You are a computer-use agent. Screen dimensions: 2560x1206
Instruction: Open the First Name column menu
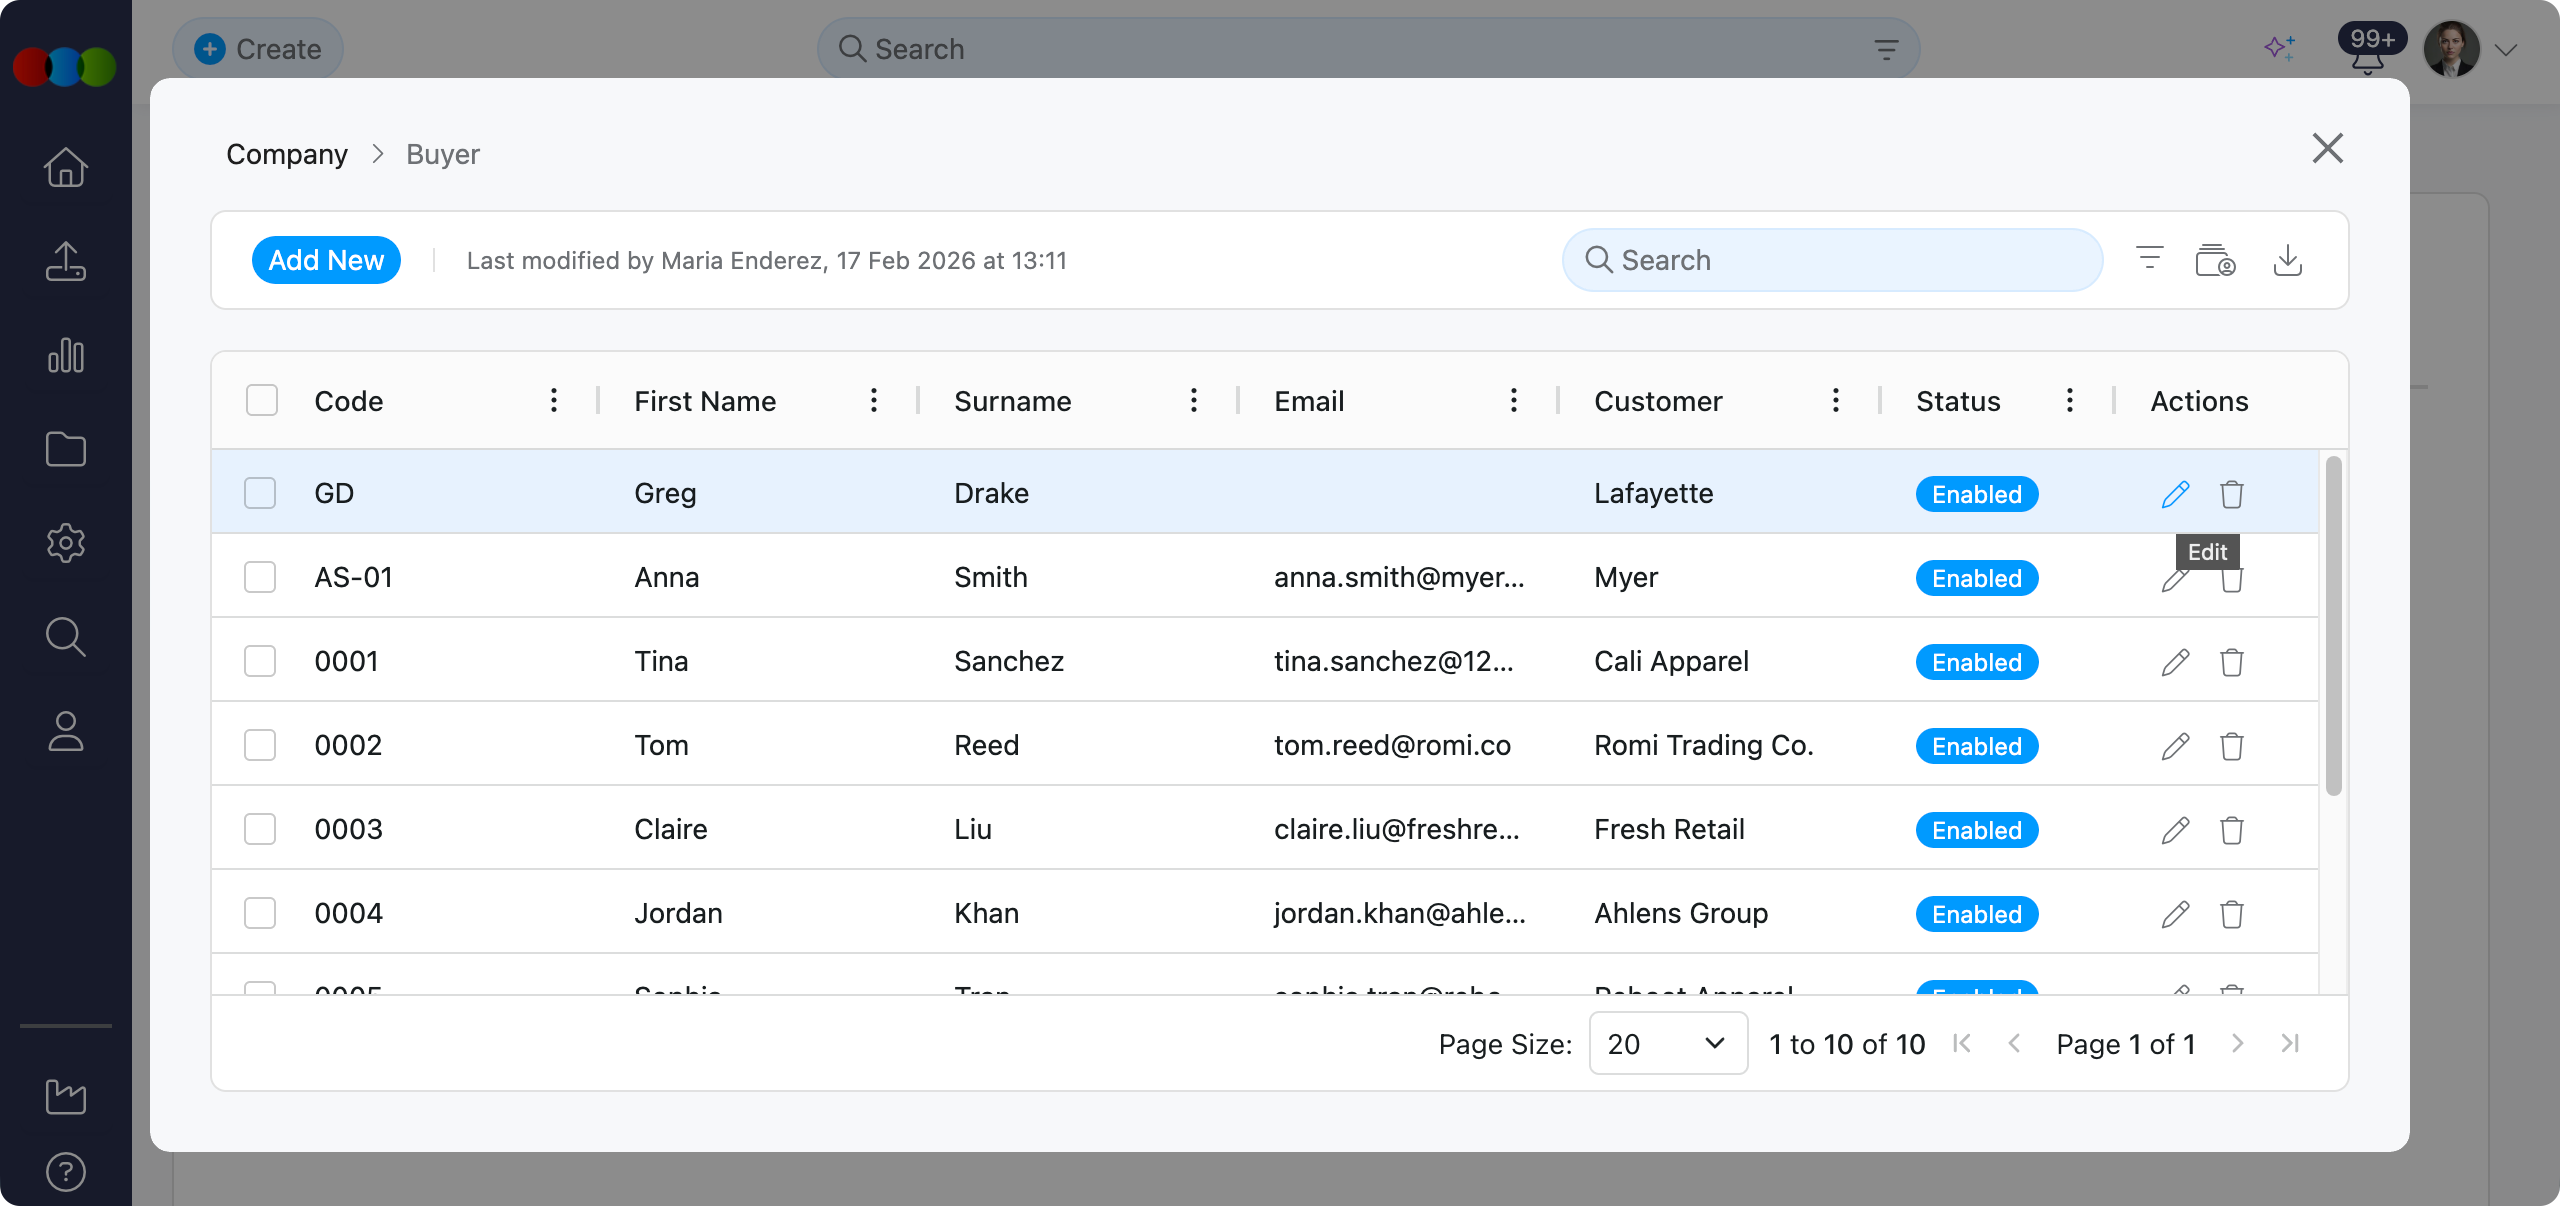tap(873, 401)
